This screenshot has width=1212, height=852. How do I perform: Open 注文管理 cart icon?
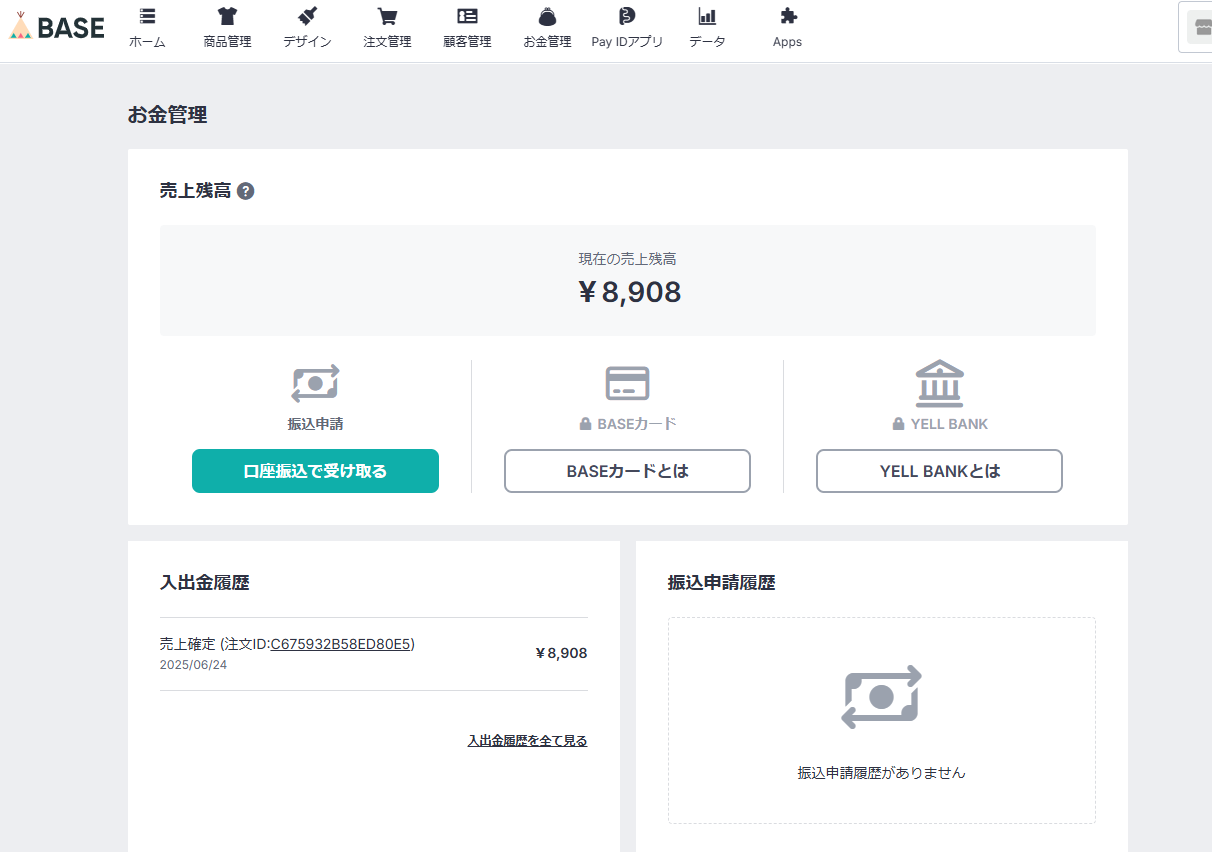[387, 16]
